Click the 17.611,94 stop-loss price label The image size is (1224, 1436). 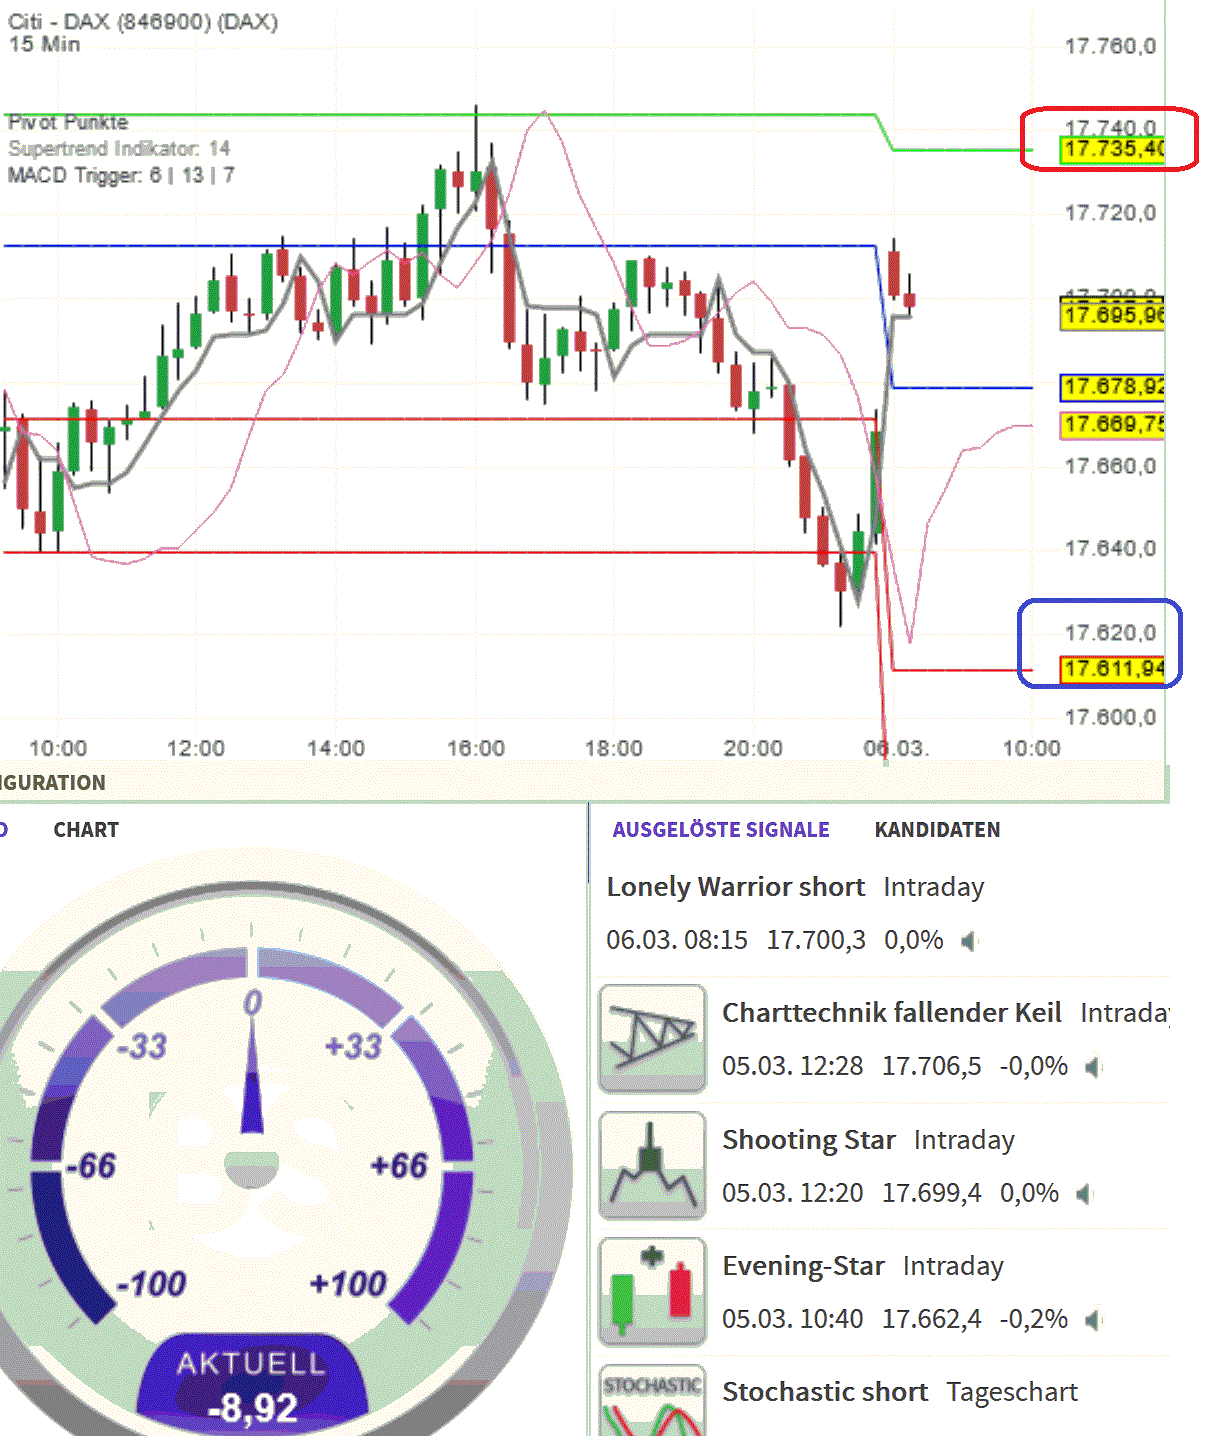coord(1111,668)
